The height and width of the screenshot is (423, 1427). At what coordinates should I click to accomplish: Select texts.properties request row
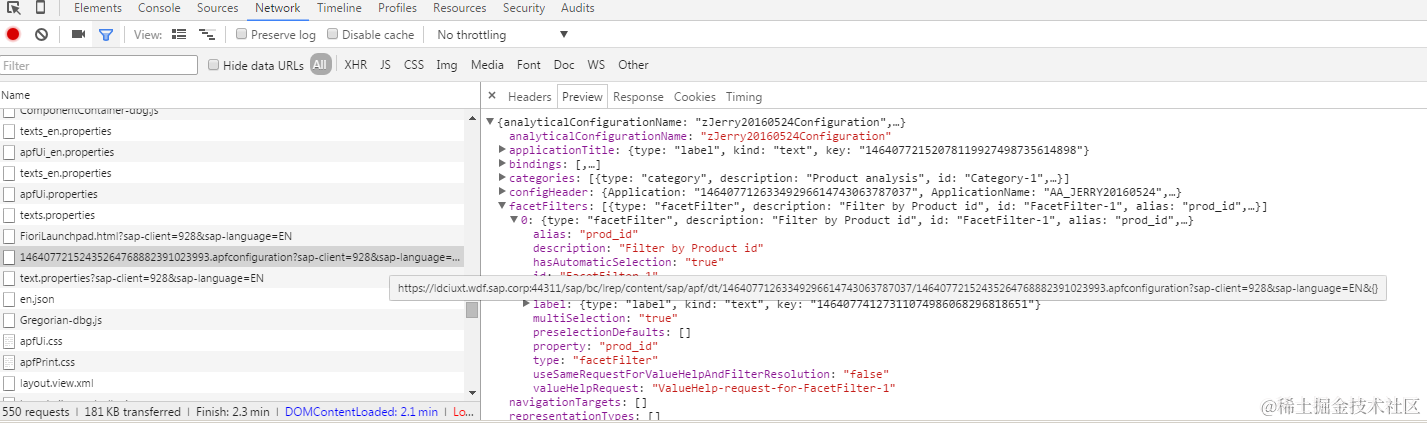click(x=232, y=215)
